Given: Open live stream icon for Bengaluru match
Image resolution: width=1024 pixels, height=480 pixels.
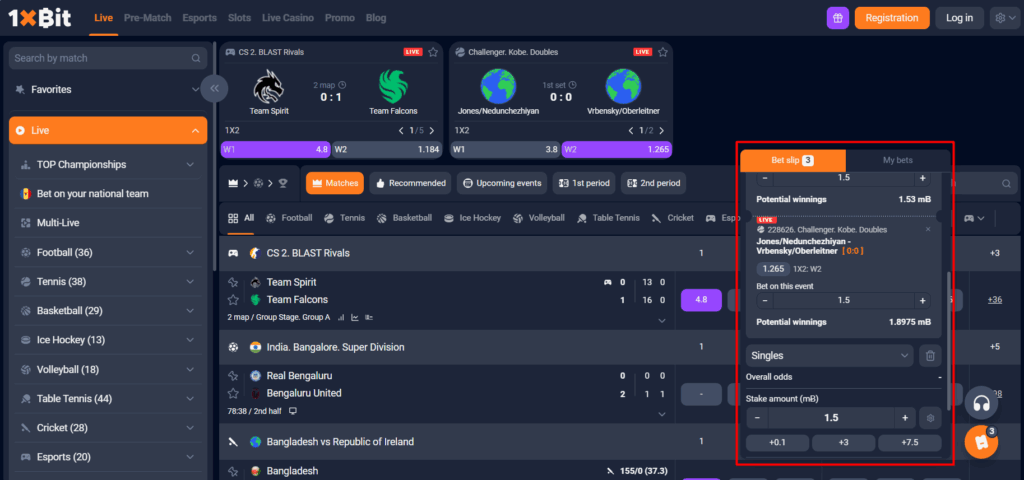Looking at the screenshot, I should (x=293, y=411).
